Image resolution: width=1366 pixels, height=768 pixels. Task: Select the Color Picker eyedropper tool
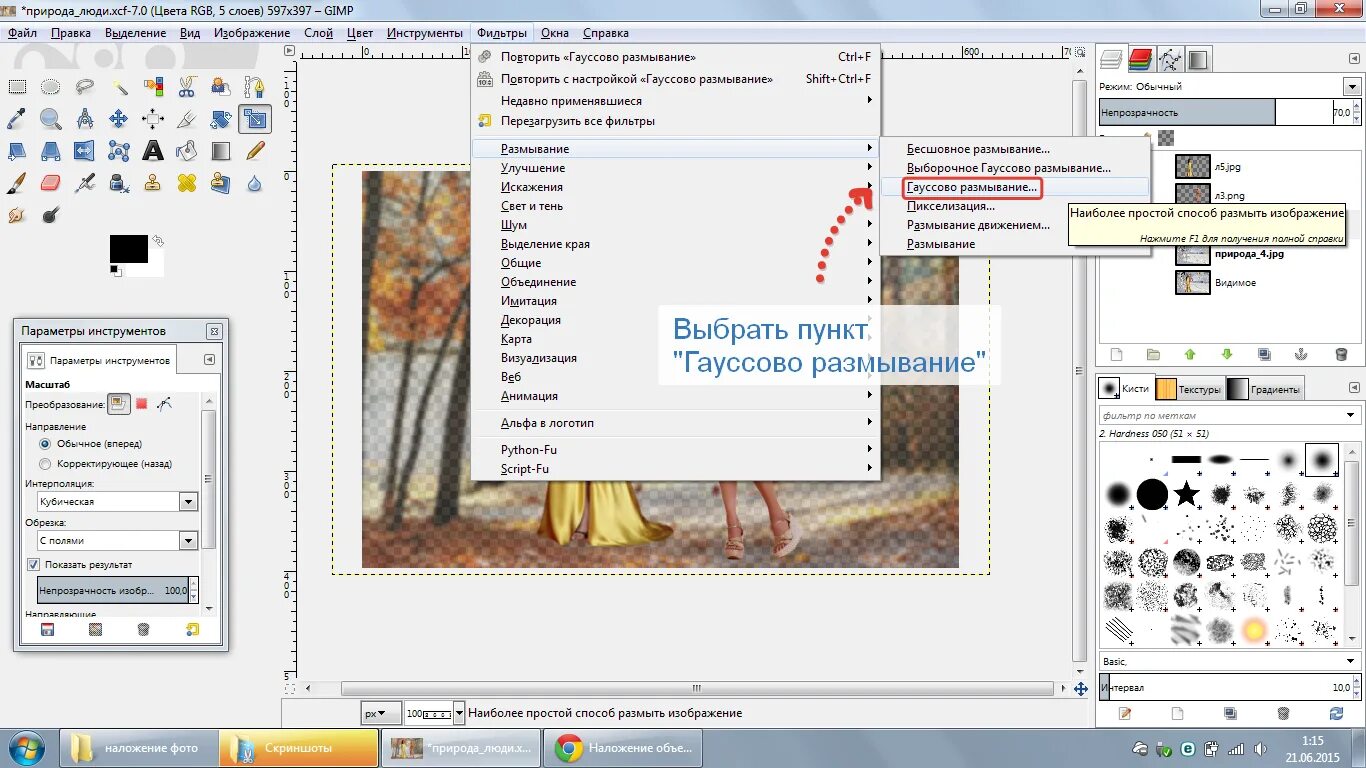click(x=17, y=119)
